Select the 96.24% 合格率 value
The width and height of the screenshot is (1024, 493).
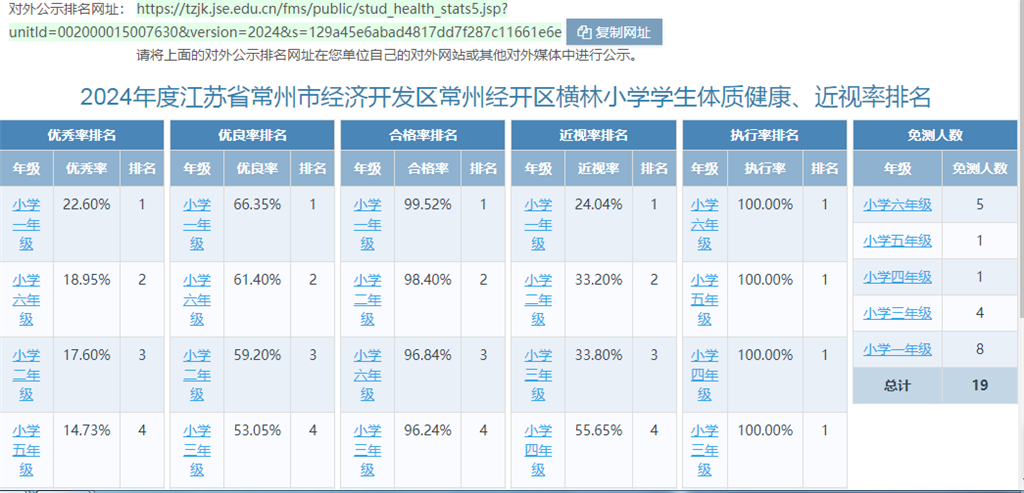(428, 430)
